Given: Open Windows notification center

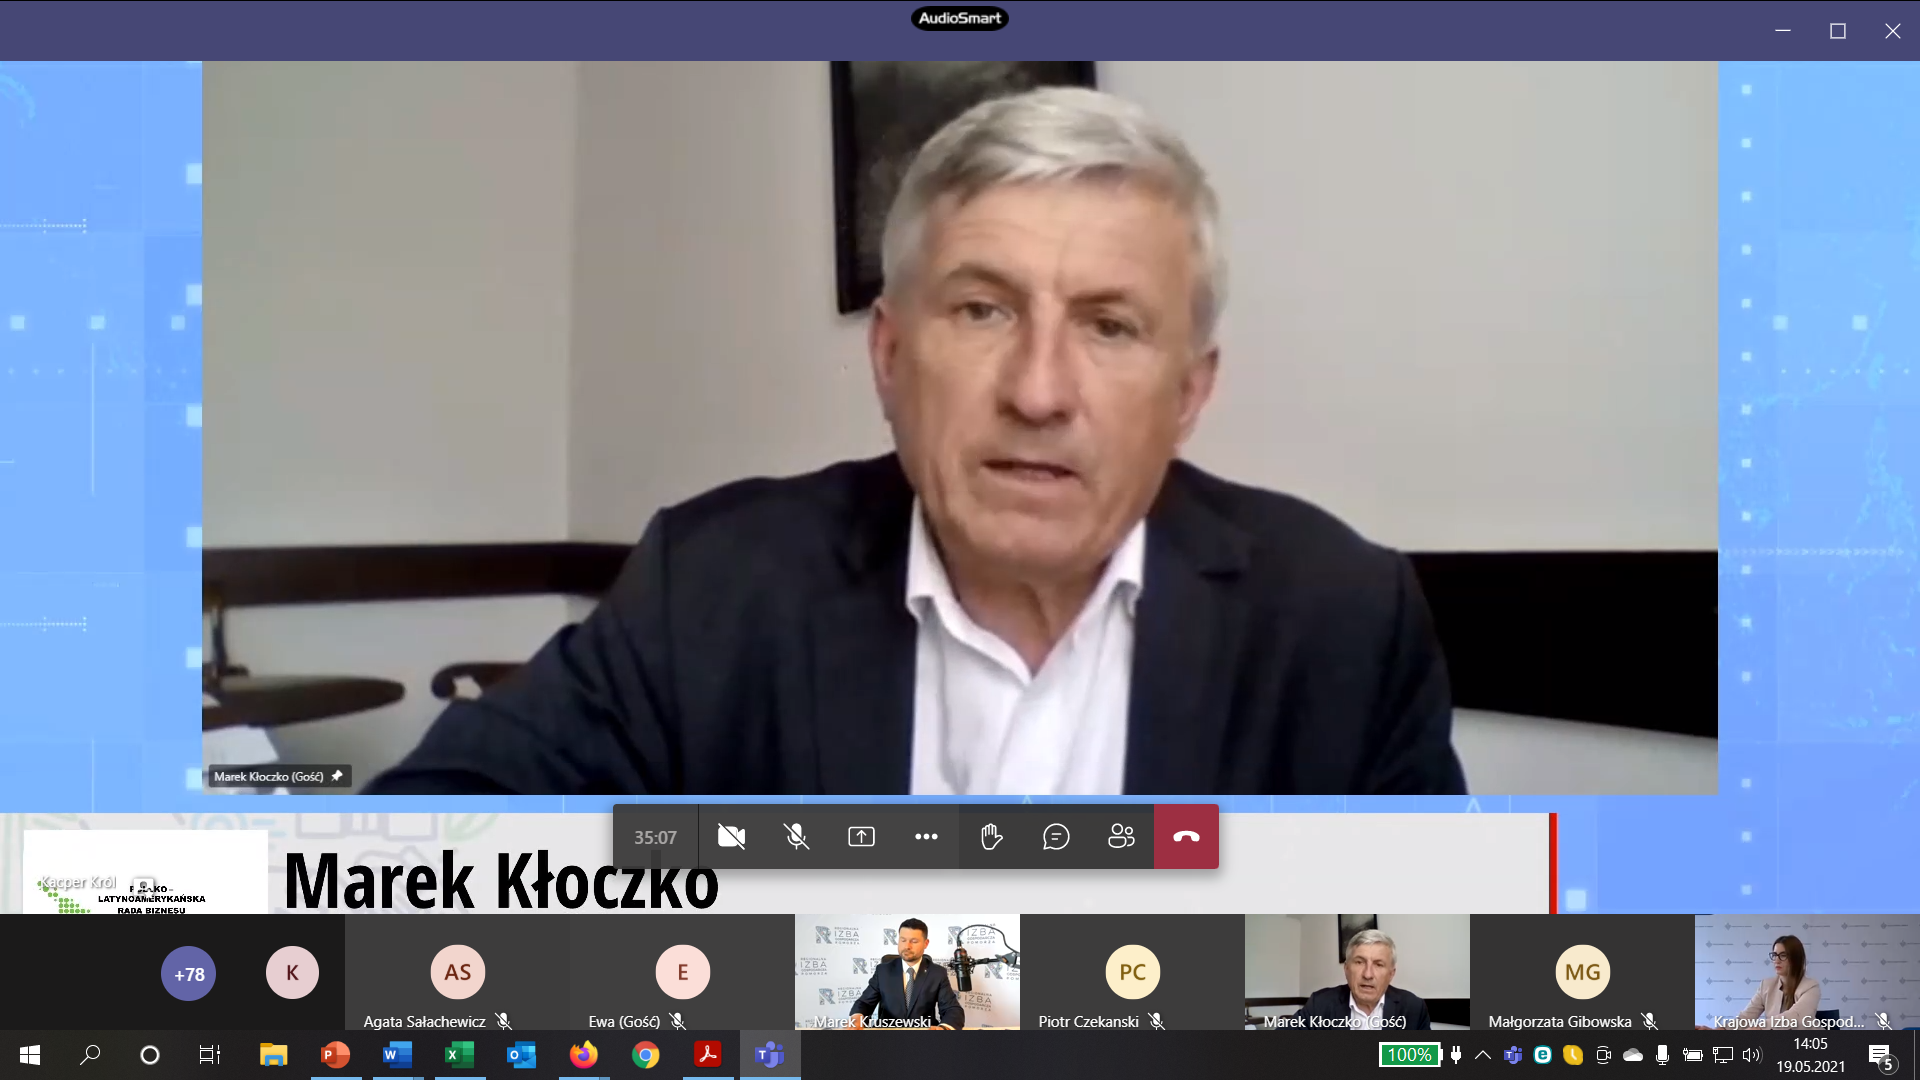Looking at the screenshot, I should click(x=1880, y=1055).
